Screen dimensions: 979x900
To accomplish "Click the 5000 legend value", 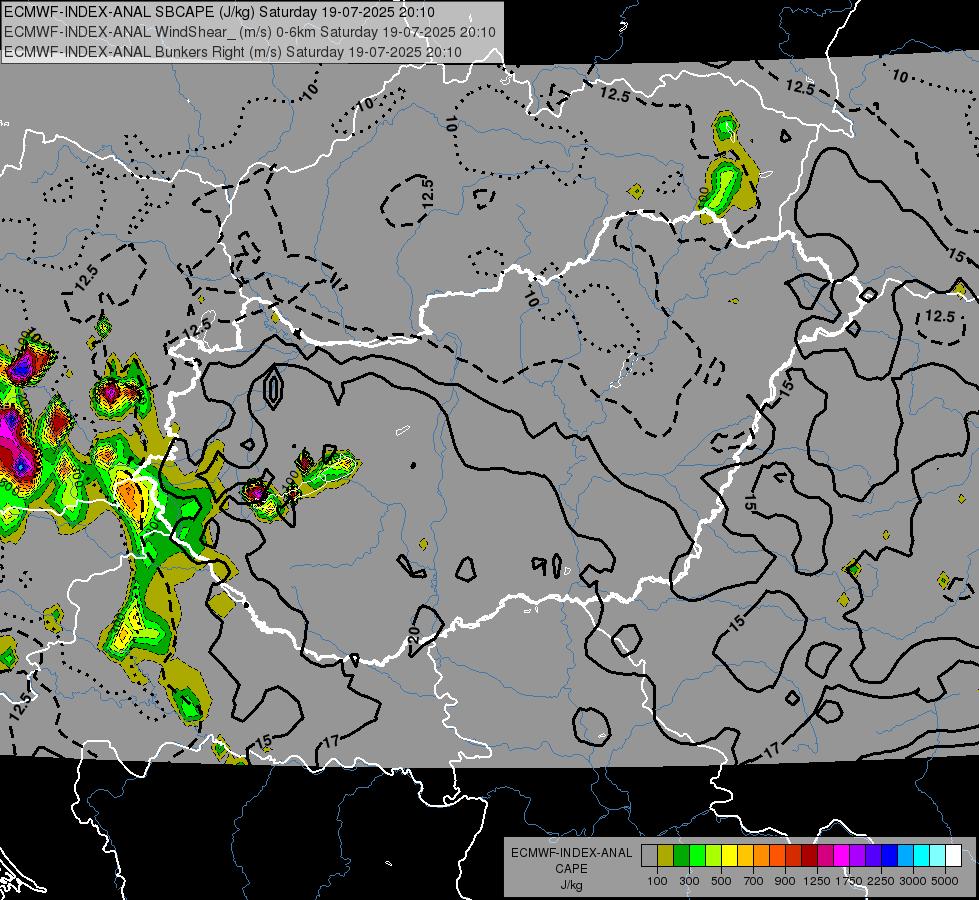I will [946, 881].
